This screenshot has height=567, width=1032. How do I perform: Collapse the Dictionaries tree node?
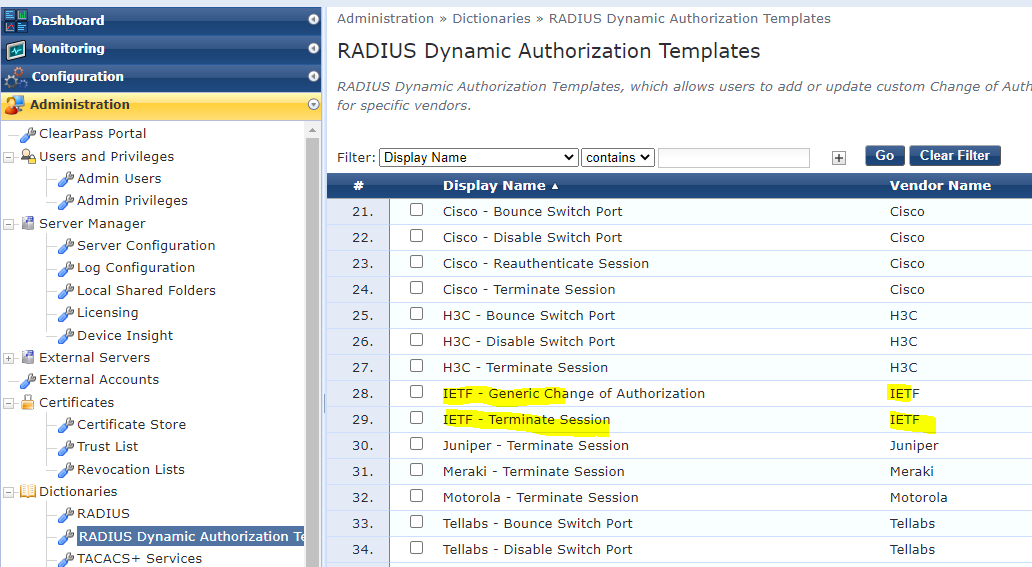coord(9,492)
